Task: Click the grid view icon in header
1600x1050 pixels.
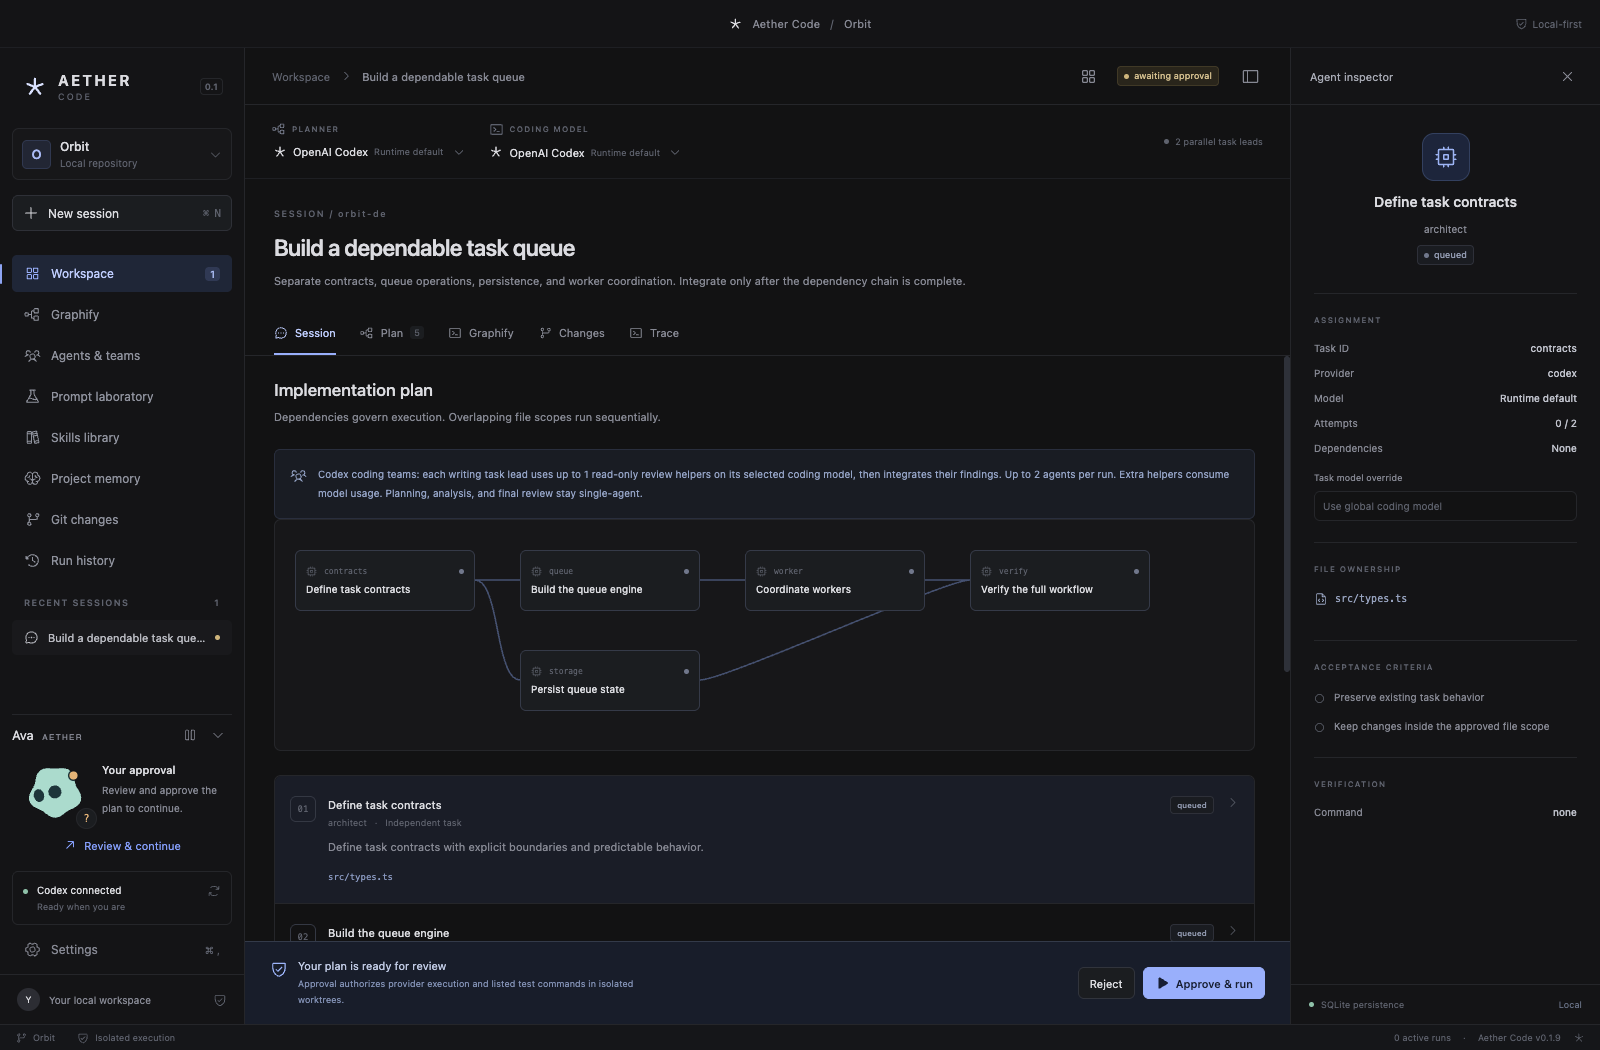Action: [x=1088, y=77]
